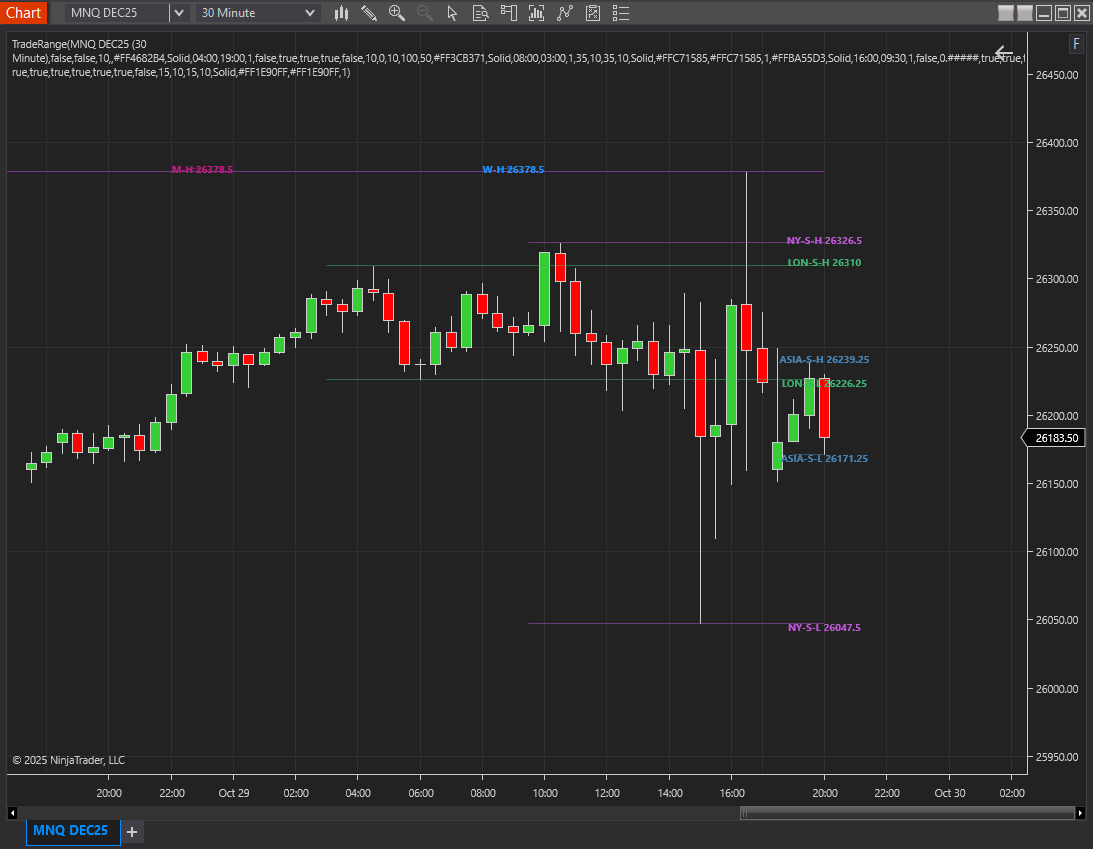Open Chart Trader panel icon
The image size is (1093, 849).
[509, 13]
